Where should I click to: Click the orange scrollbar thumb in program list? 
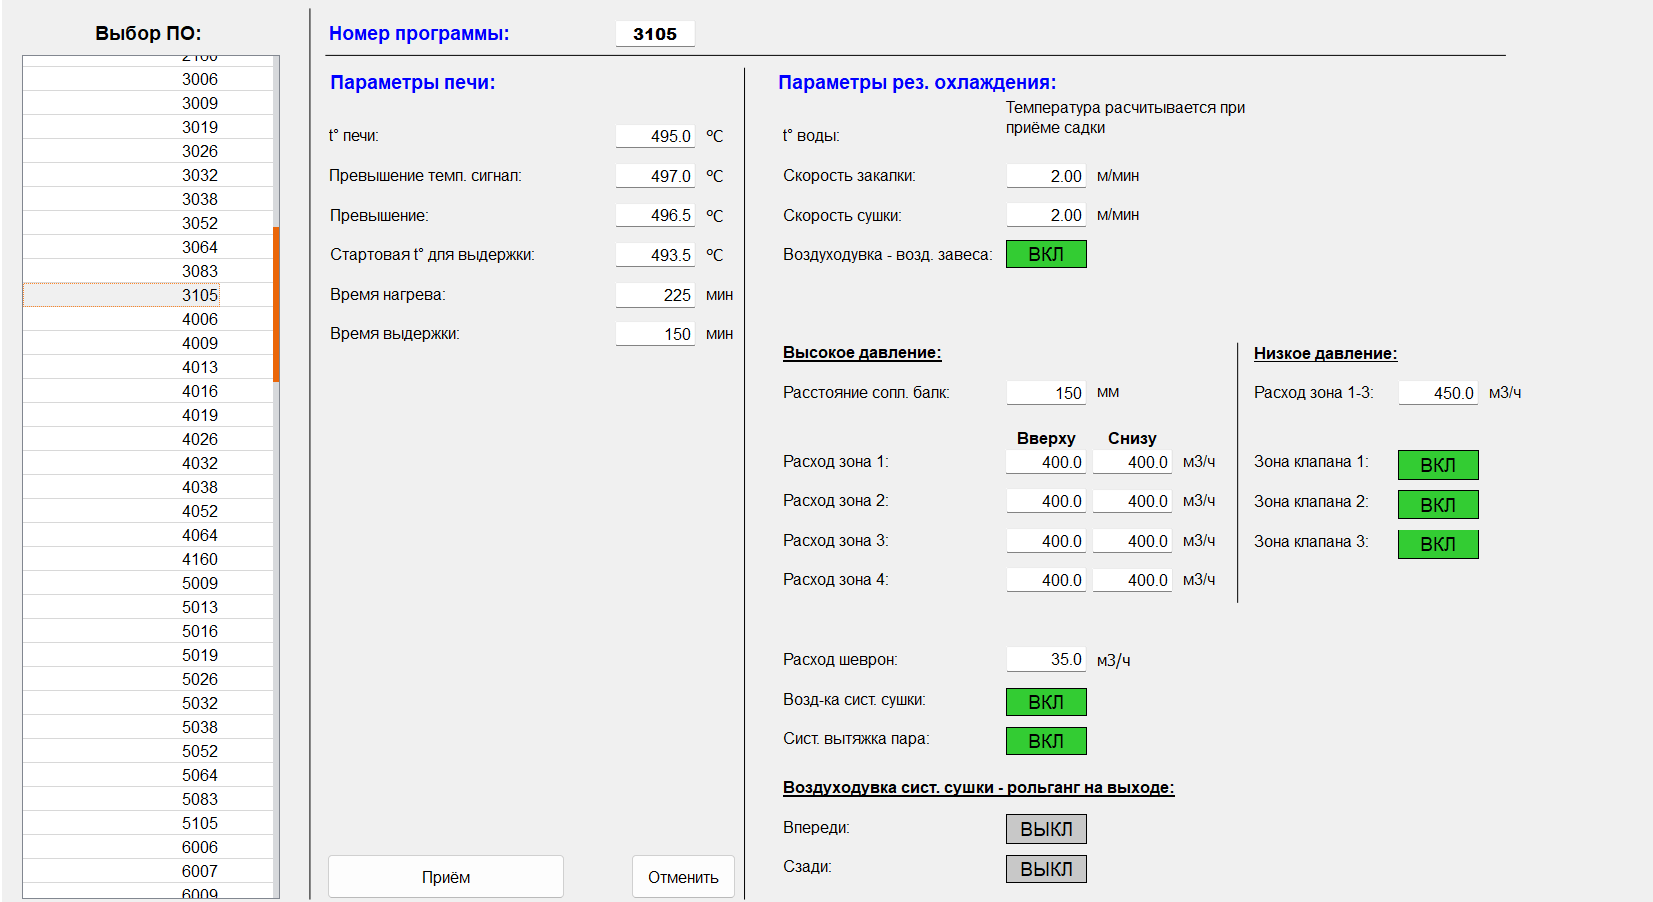276,304
